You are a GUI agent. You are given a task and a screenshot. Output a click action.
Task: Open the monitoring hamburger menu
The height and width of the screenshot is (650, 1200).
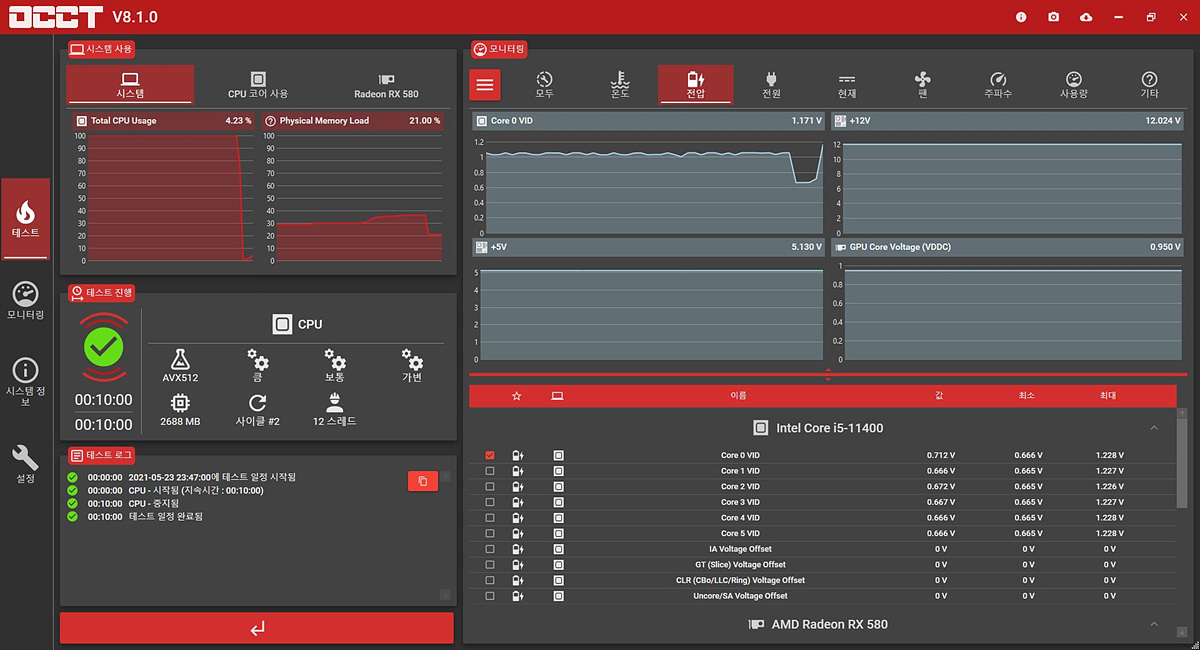tap(485, 85)
